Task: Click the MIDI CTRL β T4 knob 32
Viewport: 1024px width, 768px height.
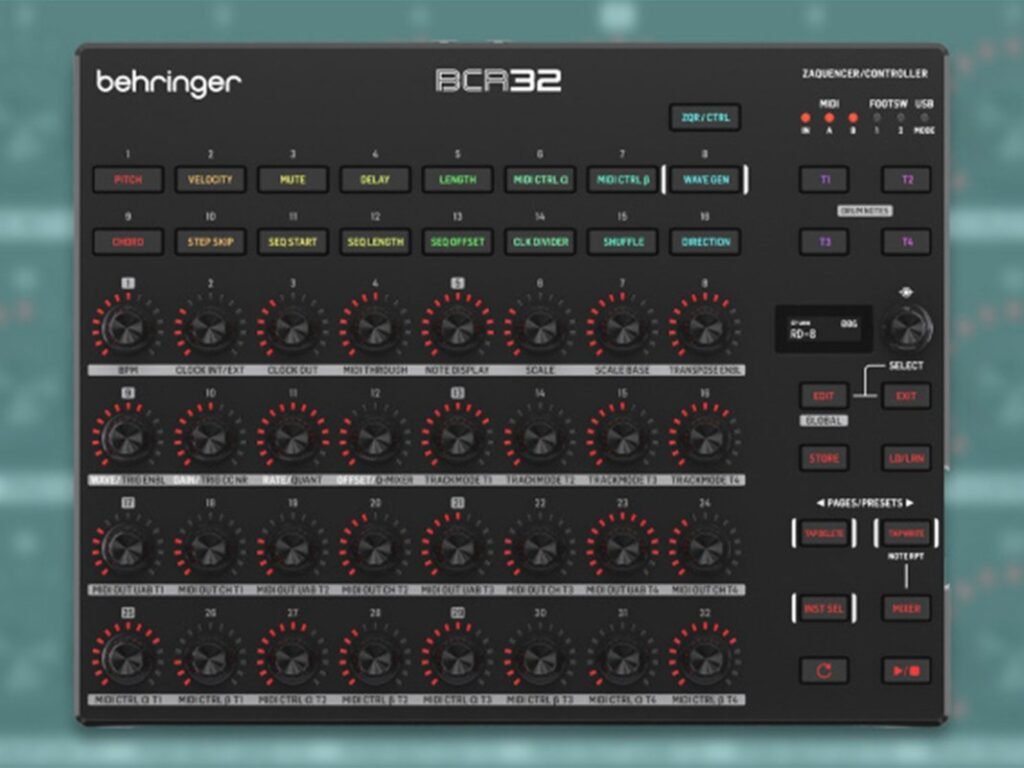Action: [705, 656]
